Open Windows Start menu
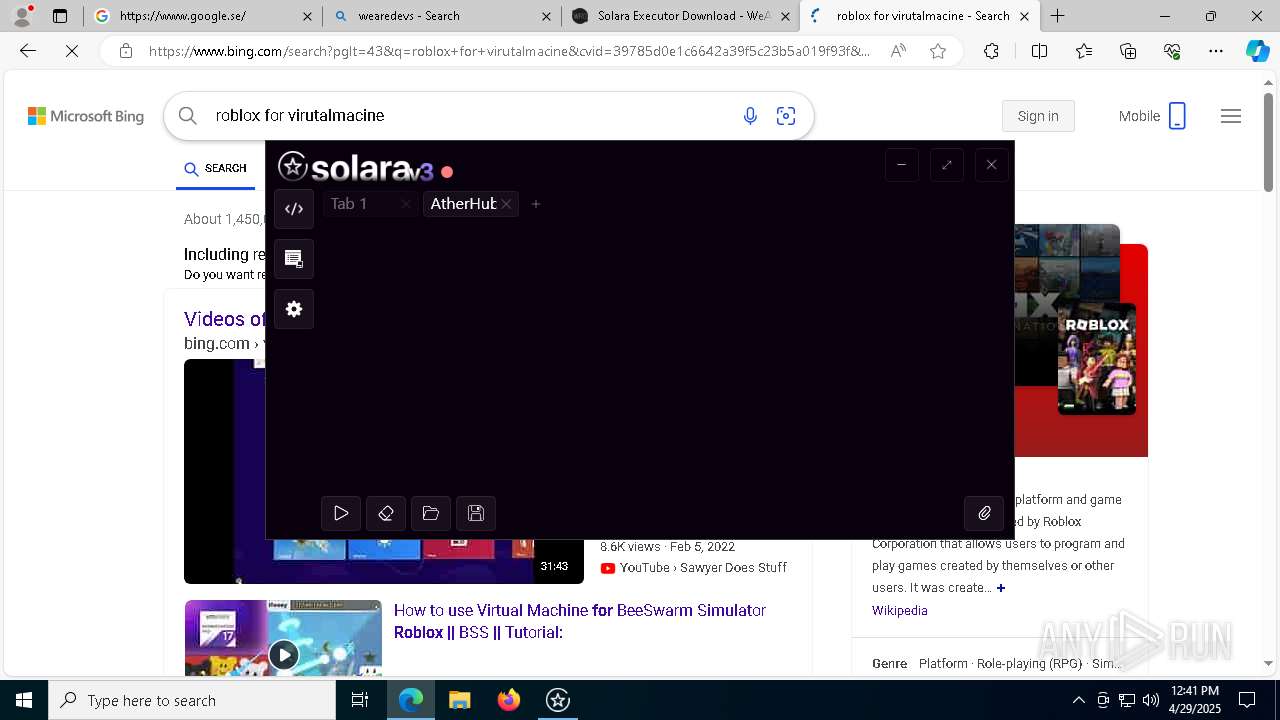Viewport: 1280px width, 720px height. pyautogui.click(x=24, y=700)
